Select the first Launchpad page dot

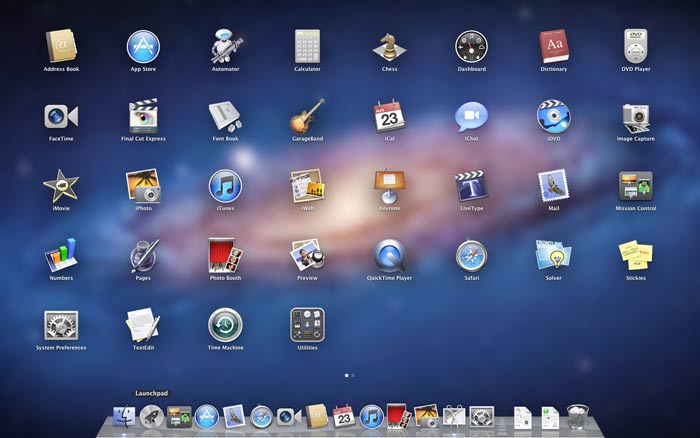(347, 375)
